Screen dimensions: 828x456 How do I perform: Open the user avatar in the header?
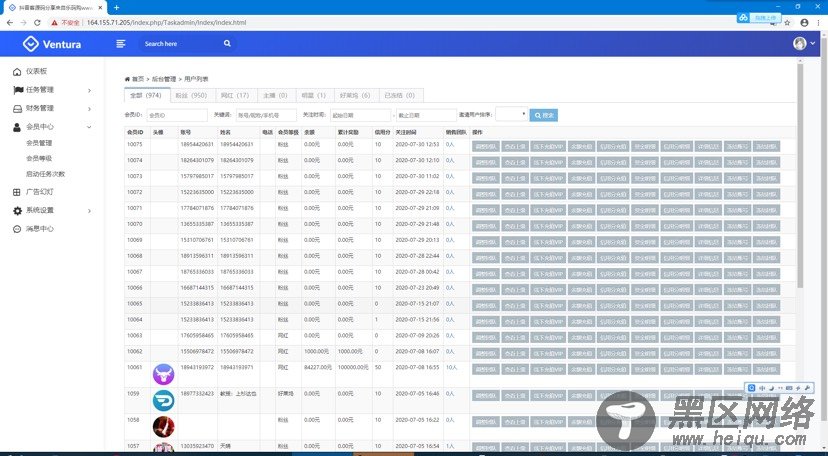[x=800, y=43]
